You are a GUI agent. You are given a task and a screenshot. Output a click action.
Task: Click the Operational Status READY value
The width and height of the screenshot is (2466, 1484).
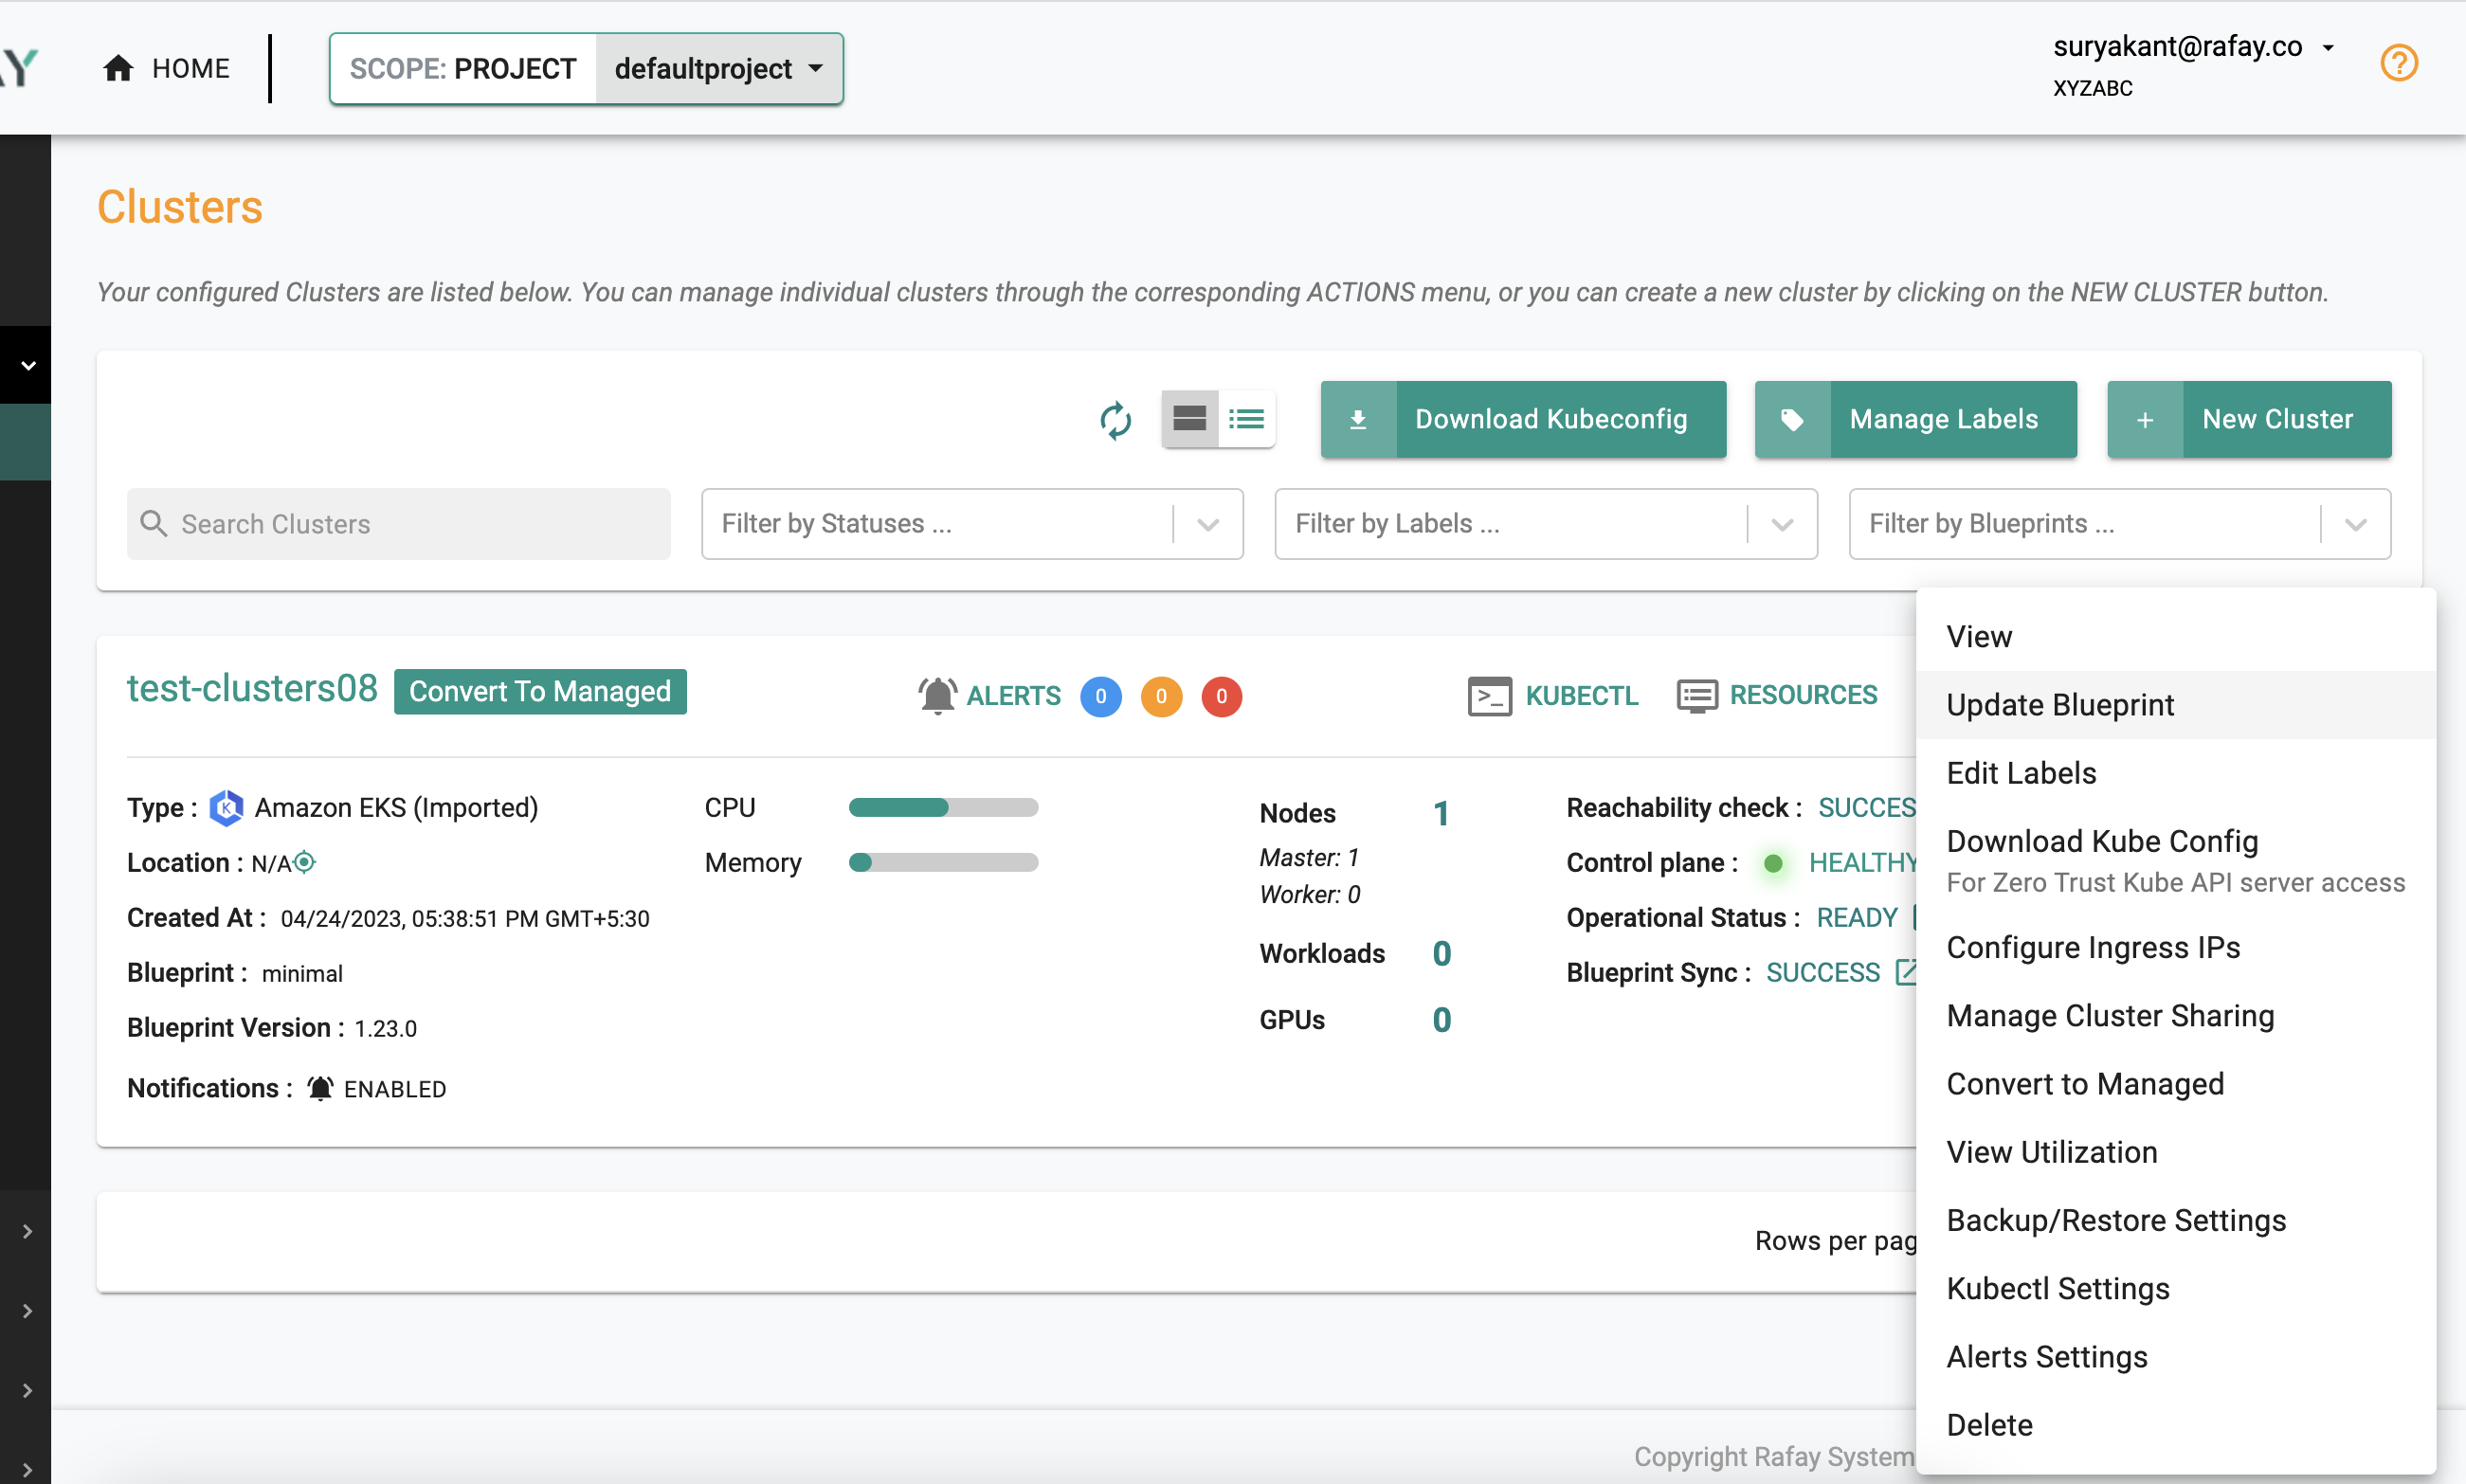[x=1856, y=918]
